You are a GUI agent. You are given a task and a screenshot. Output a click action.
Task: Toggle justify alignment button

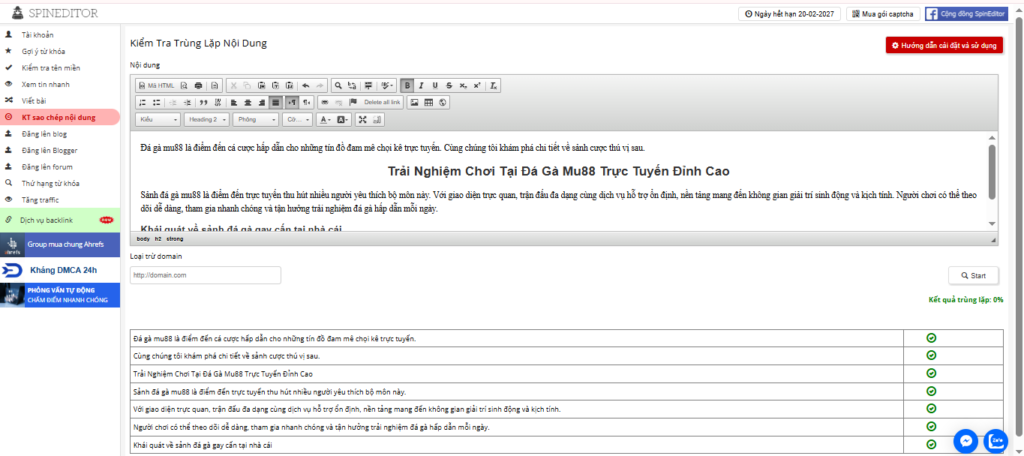[275, 102]
